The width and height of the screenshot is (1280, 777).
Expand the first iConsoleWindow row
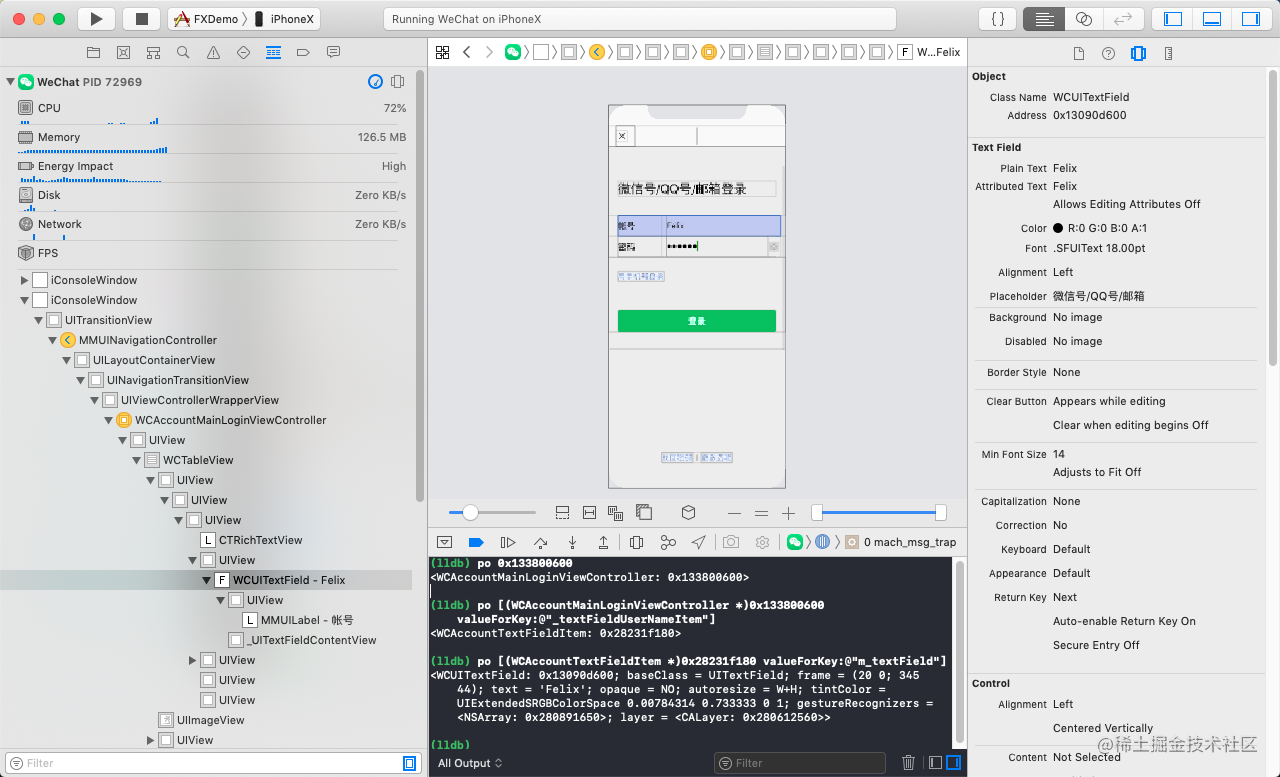24,280
